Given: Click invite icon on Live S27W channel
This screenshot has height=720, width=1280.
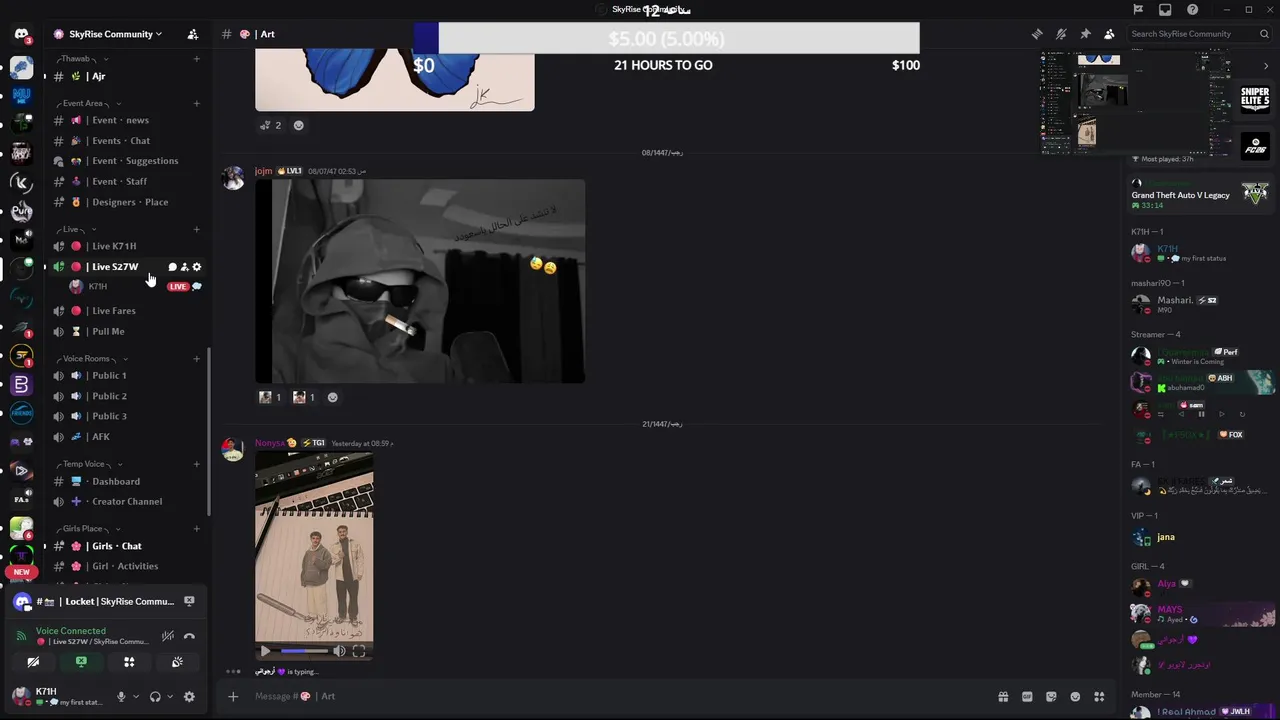Looking at the screenshot, I should [184, 267].
